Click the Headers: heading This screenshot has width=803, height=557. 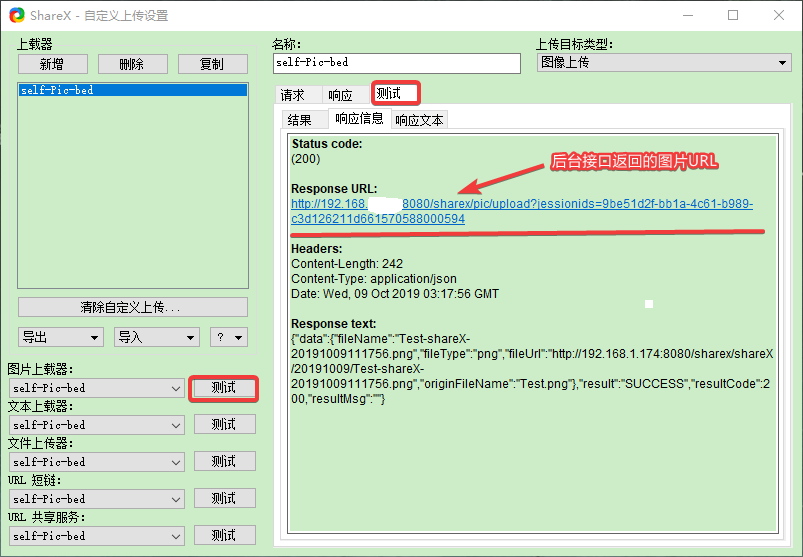pyautogui.click(x=316, y=249)
